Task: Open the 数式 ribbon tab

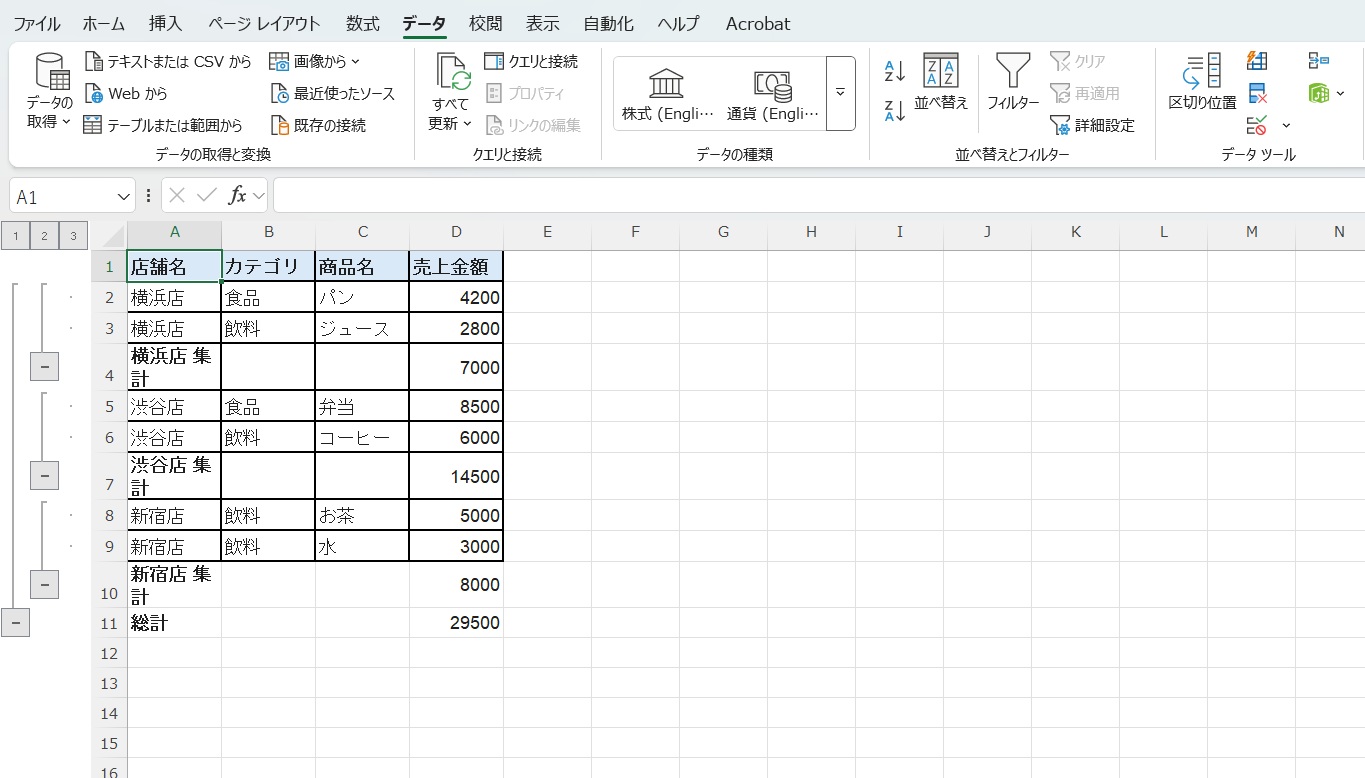Action: 362,23
